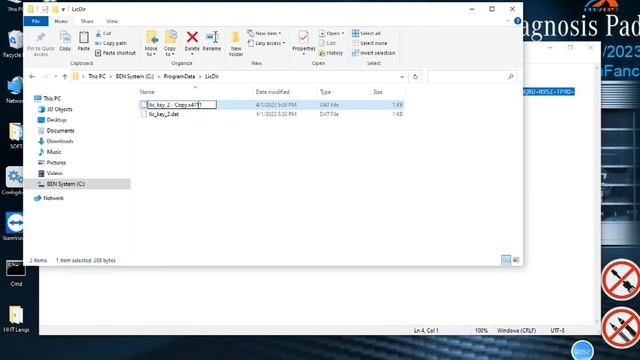
Task: Open the File tab
Action: (36, 21)
